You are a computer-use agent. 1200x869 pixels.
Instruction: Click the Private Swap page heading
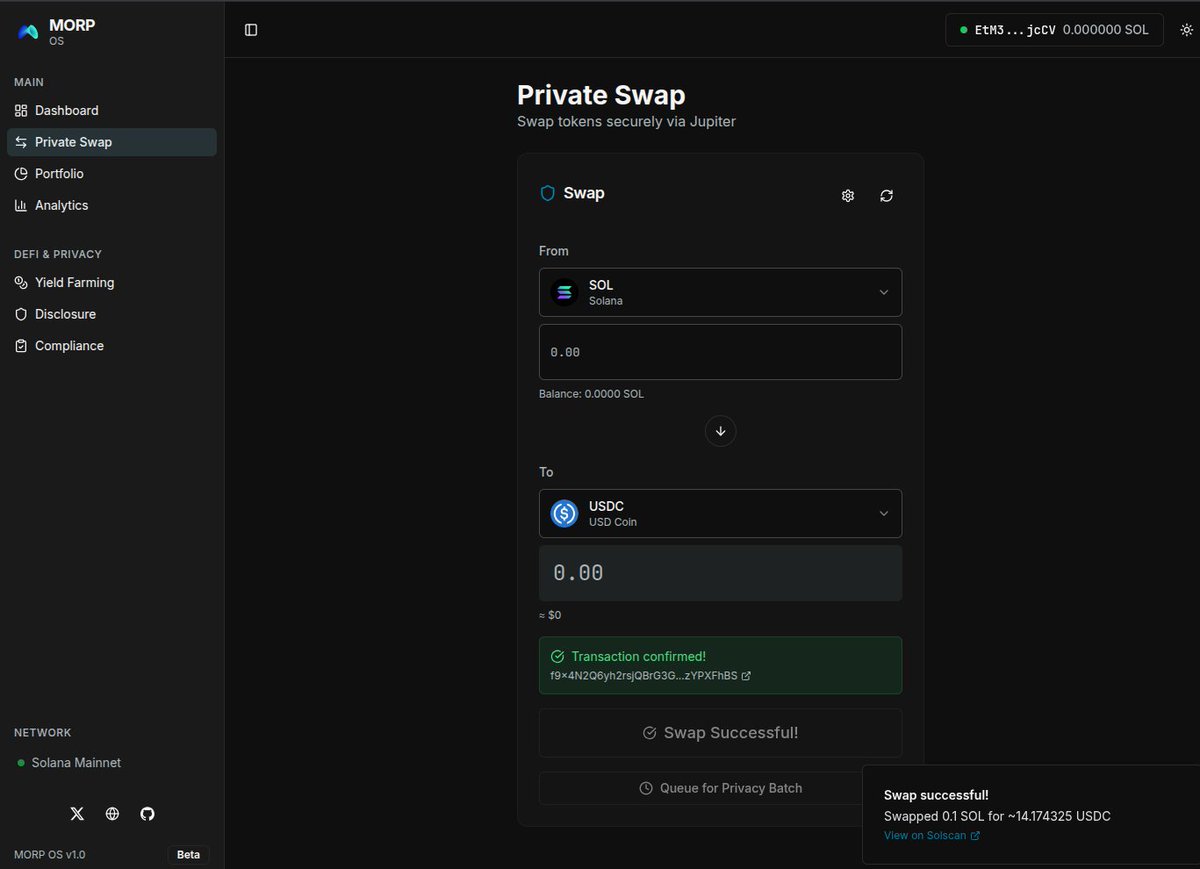[601, 95]
